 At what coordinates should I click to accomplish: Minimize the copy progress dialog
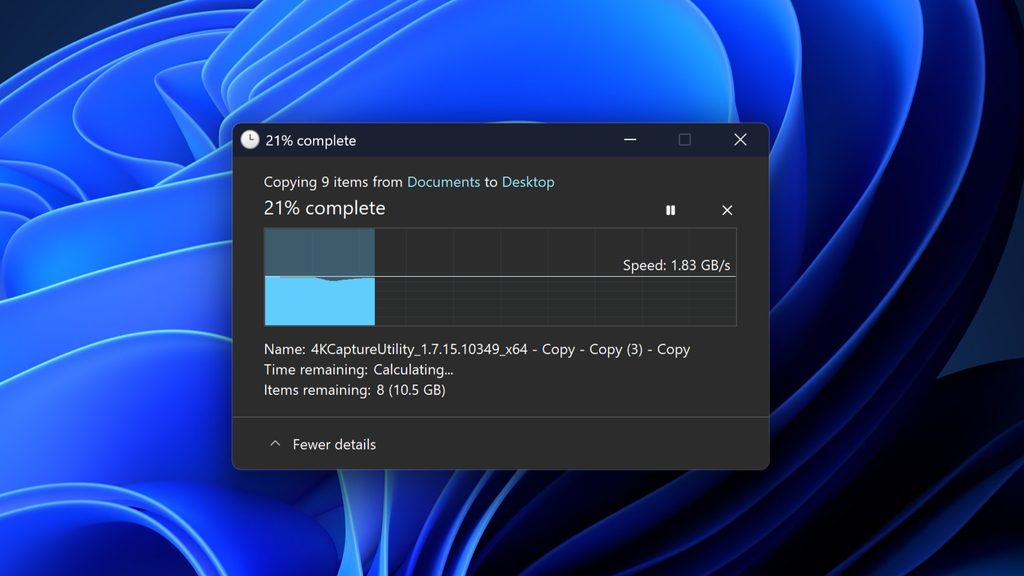tap(630, 140)
